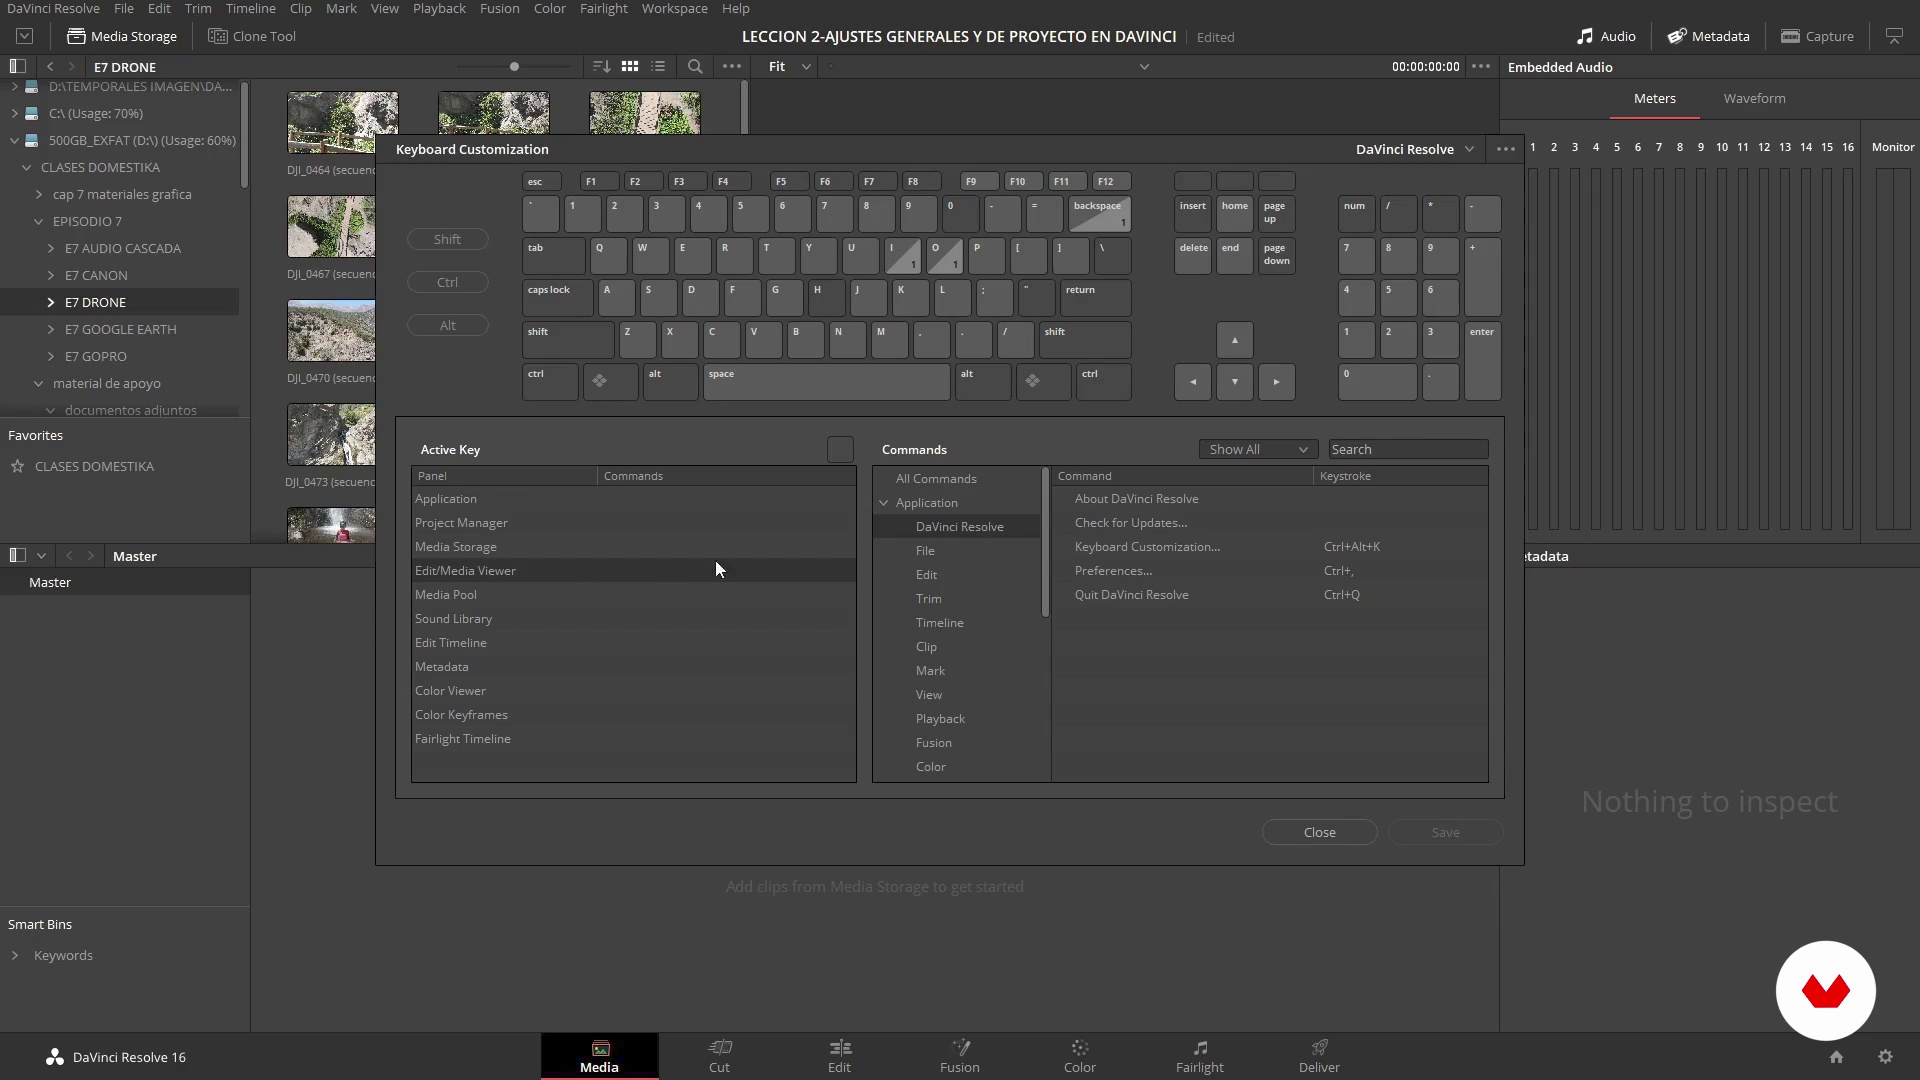Toggle media pool bin list panel
Viewport: 1920px width, 1080px height.
[x=17, y=555]
